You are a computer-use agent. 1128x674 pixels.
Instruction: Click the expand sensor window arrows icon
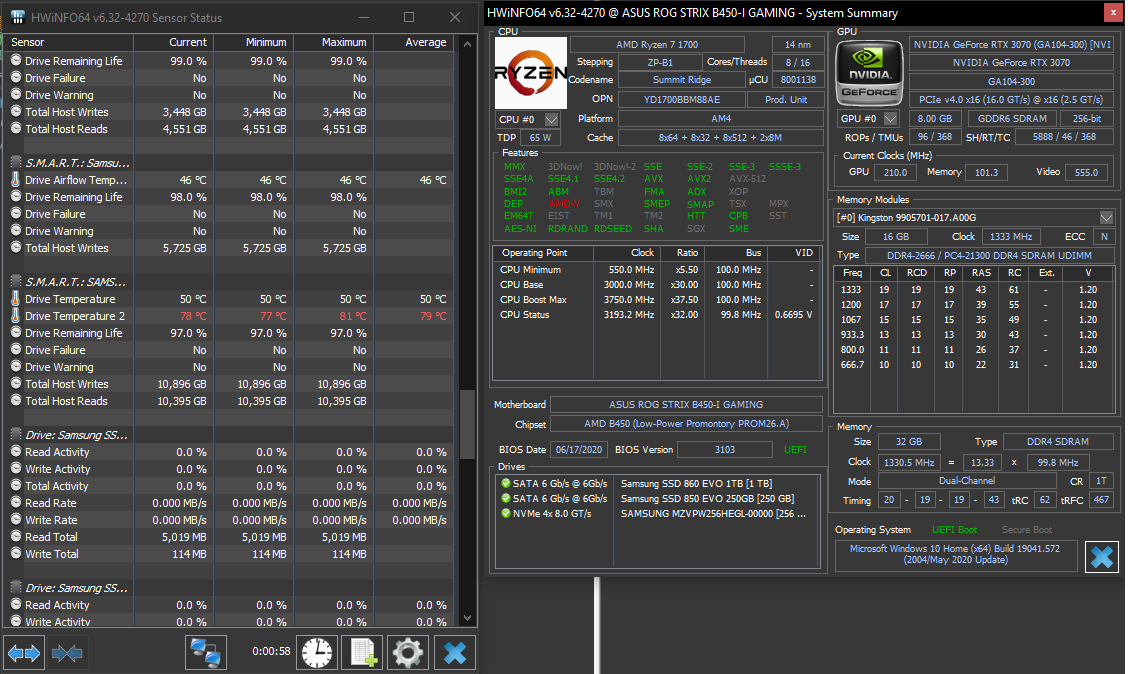click(x=24, y=652)
